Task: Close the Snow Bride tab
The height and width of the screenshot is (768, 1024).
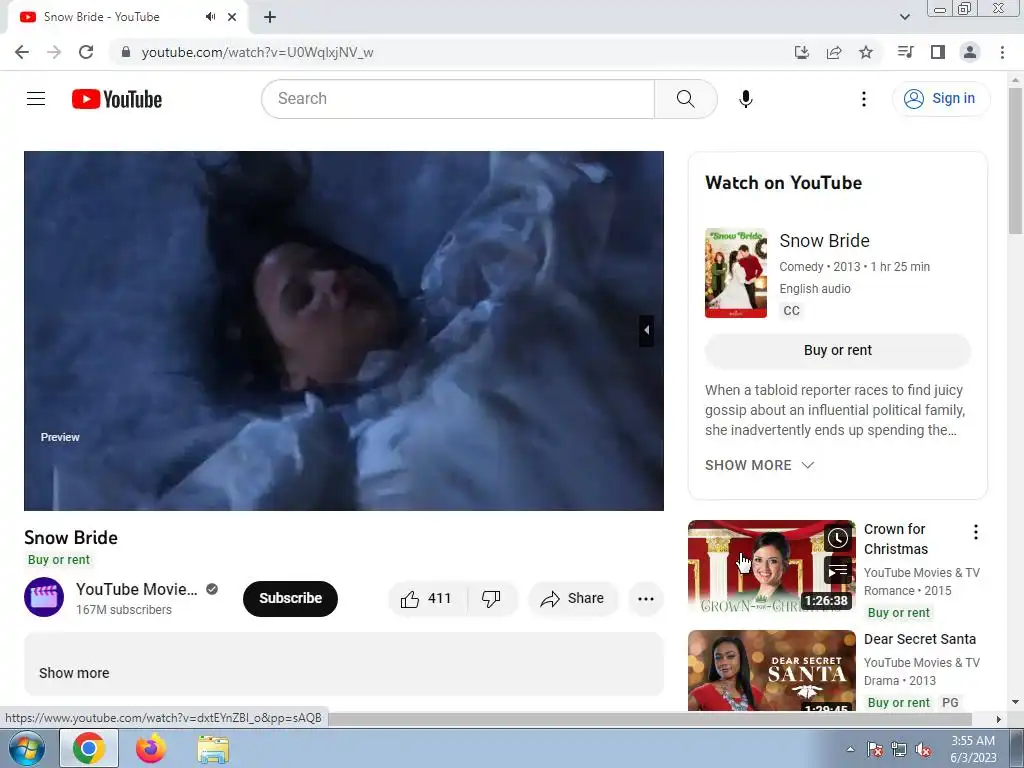Action: click(x=232, y=17)
